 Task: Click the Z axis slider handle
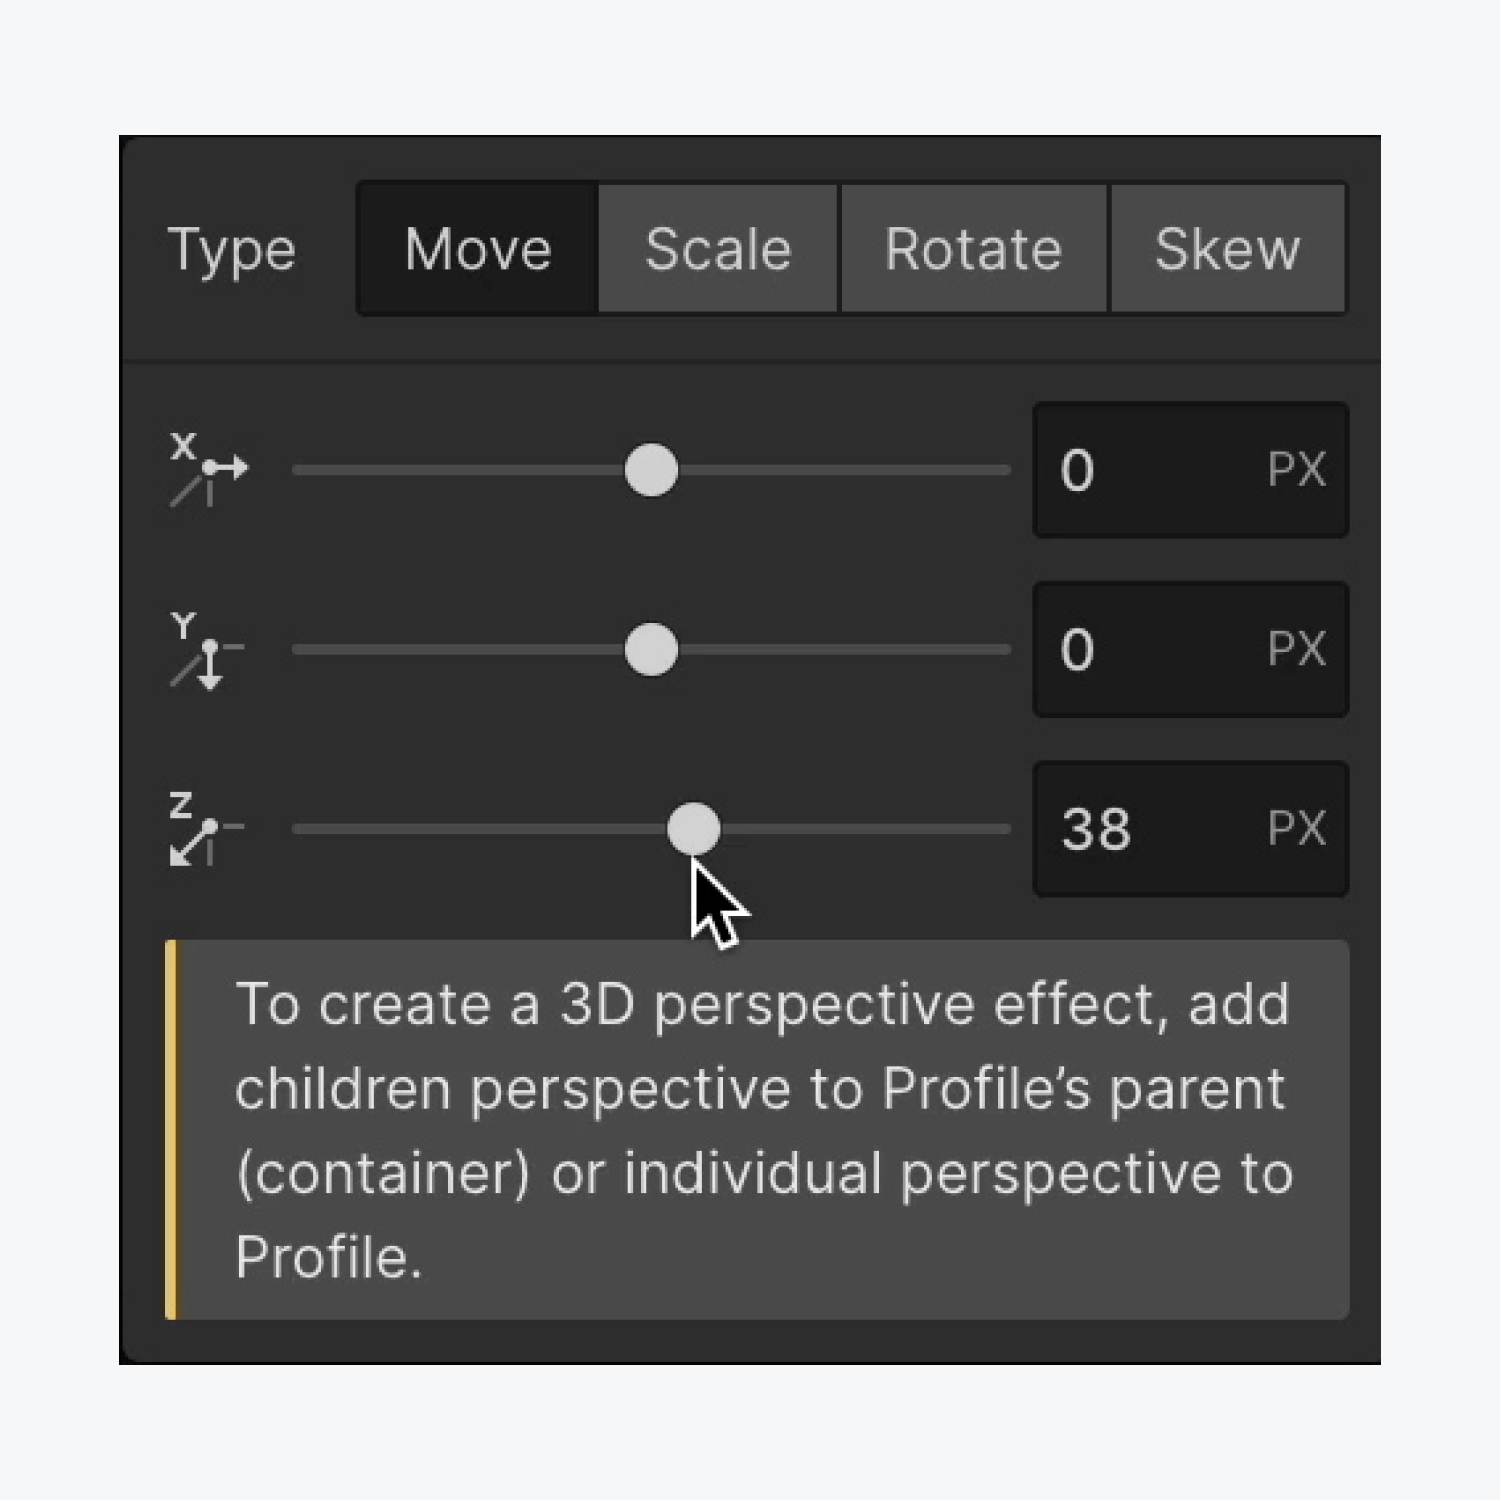coord(693,829)
